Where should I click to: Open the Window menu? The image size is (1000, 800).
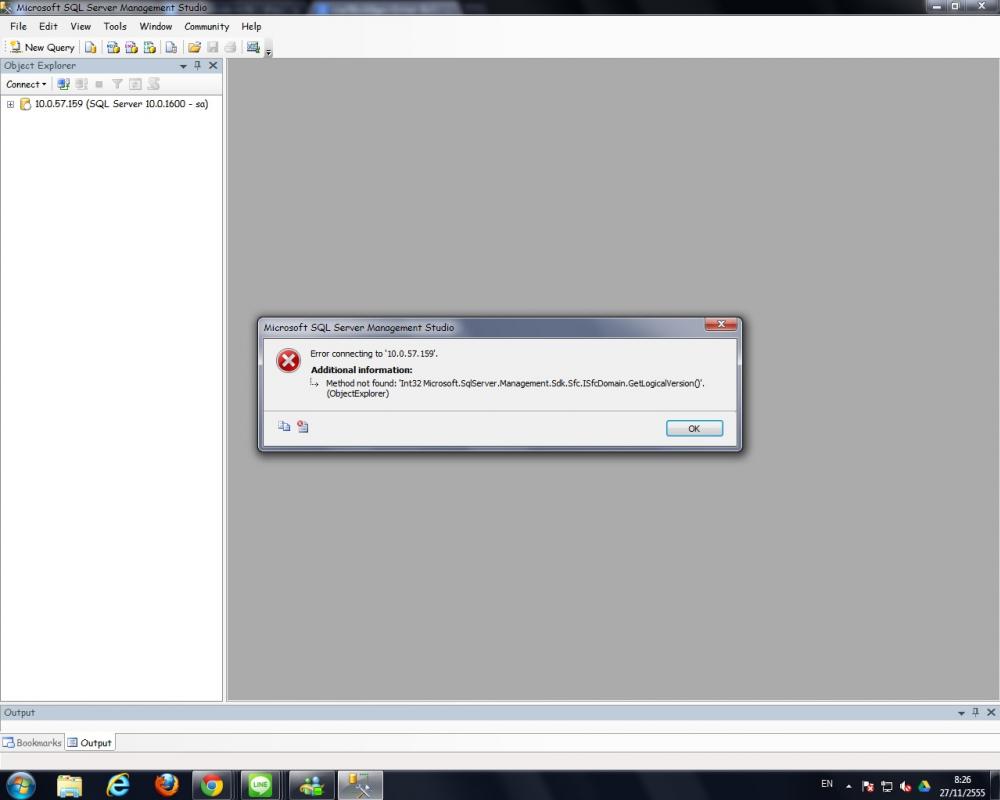click(156, 26)
